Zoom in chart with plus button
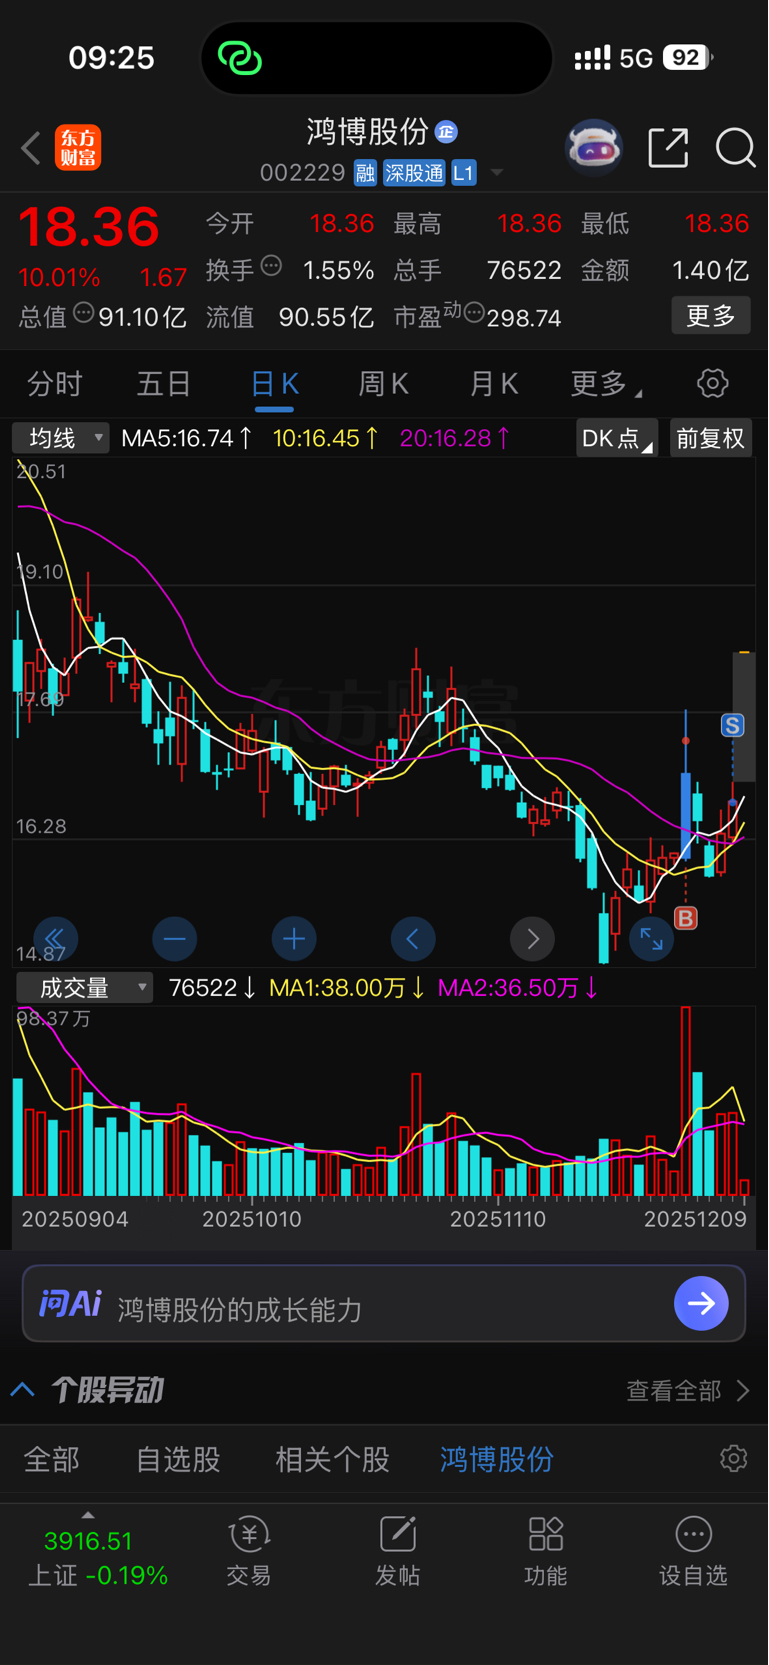Image resolution: width=769 pixels, height=1665 pixels. 294,939
